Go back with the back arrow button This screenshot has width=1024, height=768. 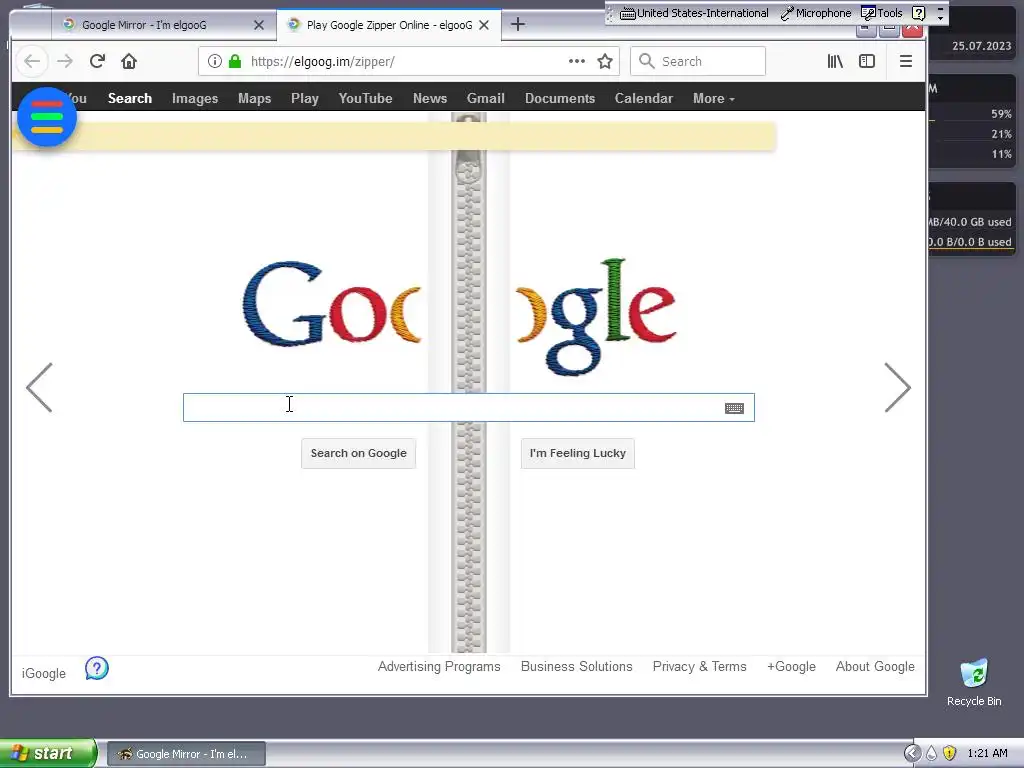pos(32,61)
